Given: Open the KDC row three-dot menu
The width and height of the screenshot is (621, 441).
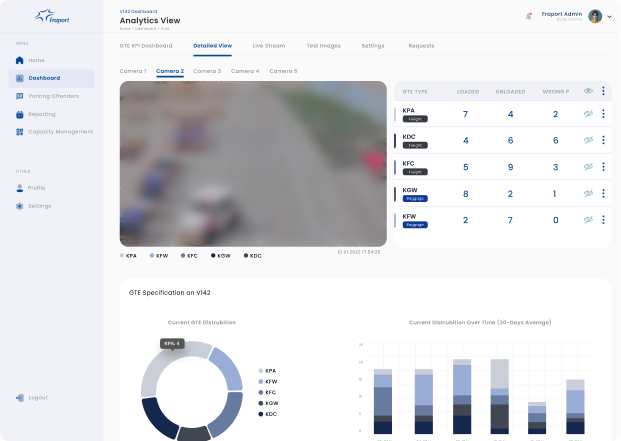Looking at the screenshot, I should click(x=603, y=140).
